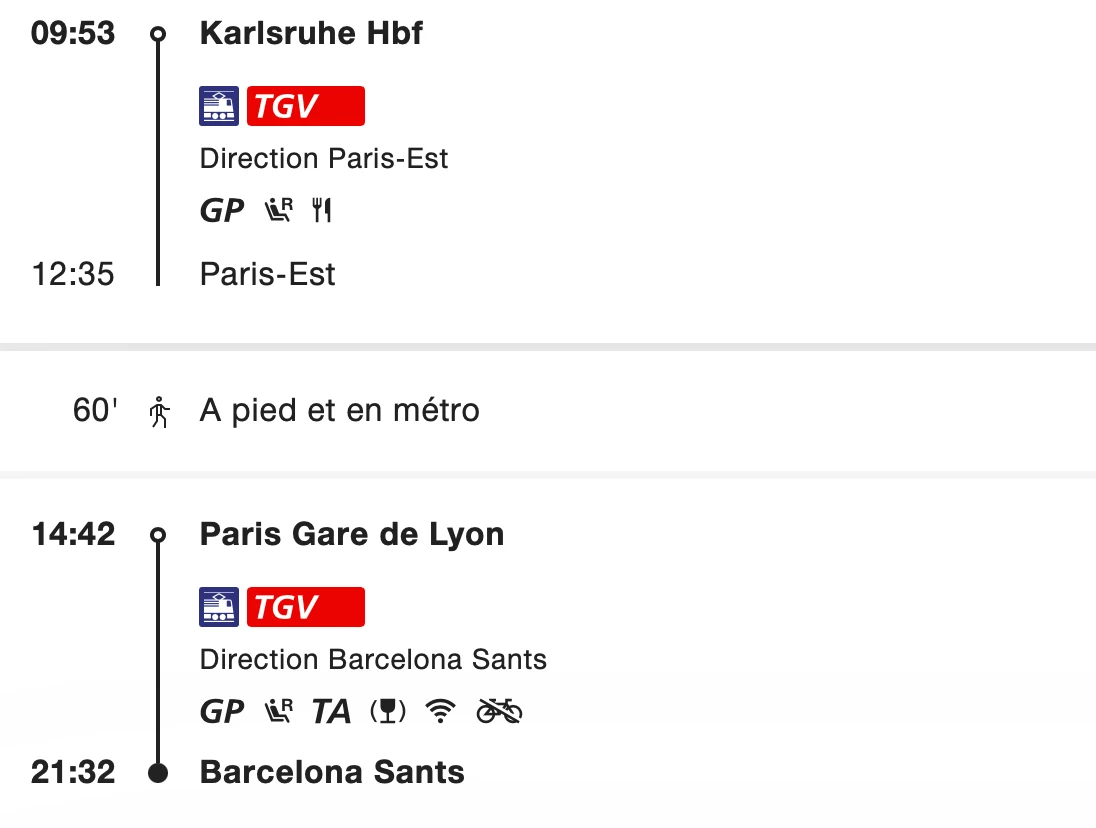Click the "Direction Barcelona Sants" text
Image resolution: width=1096 pixels, height=828 pixels.
pos(373,660)
